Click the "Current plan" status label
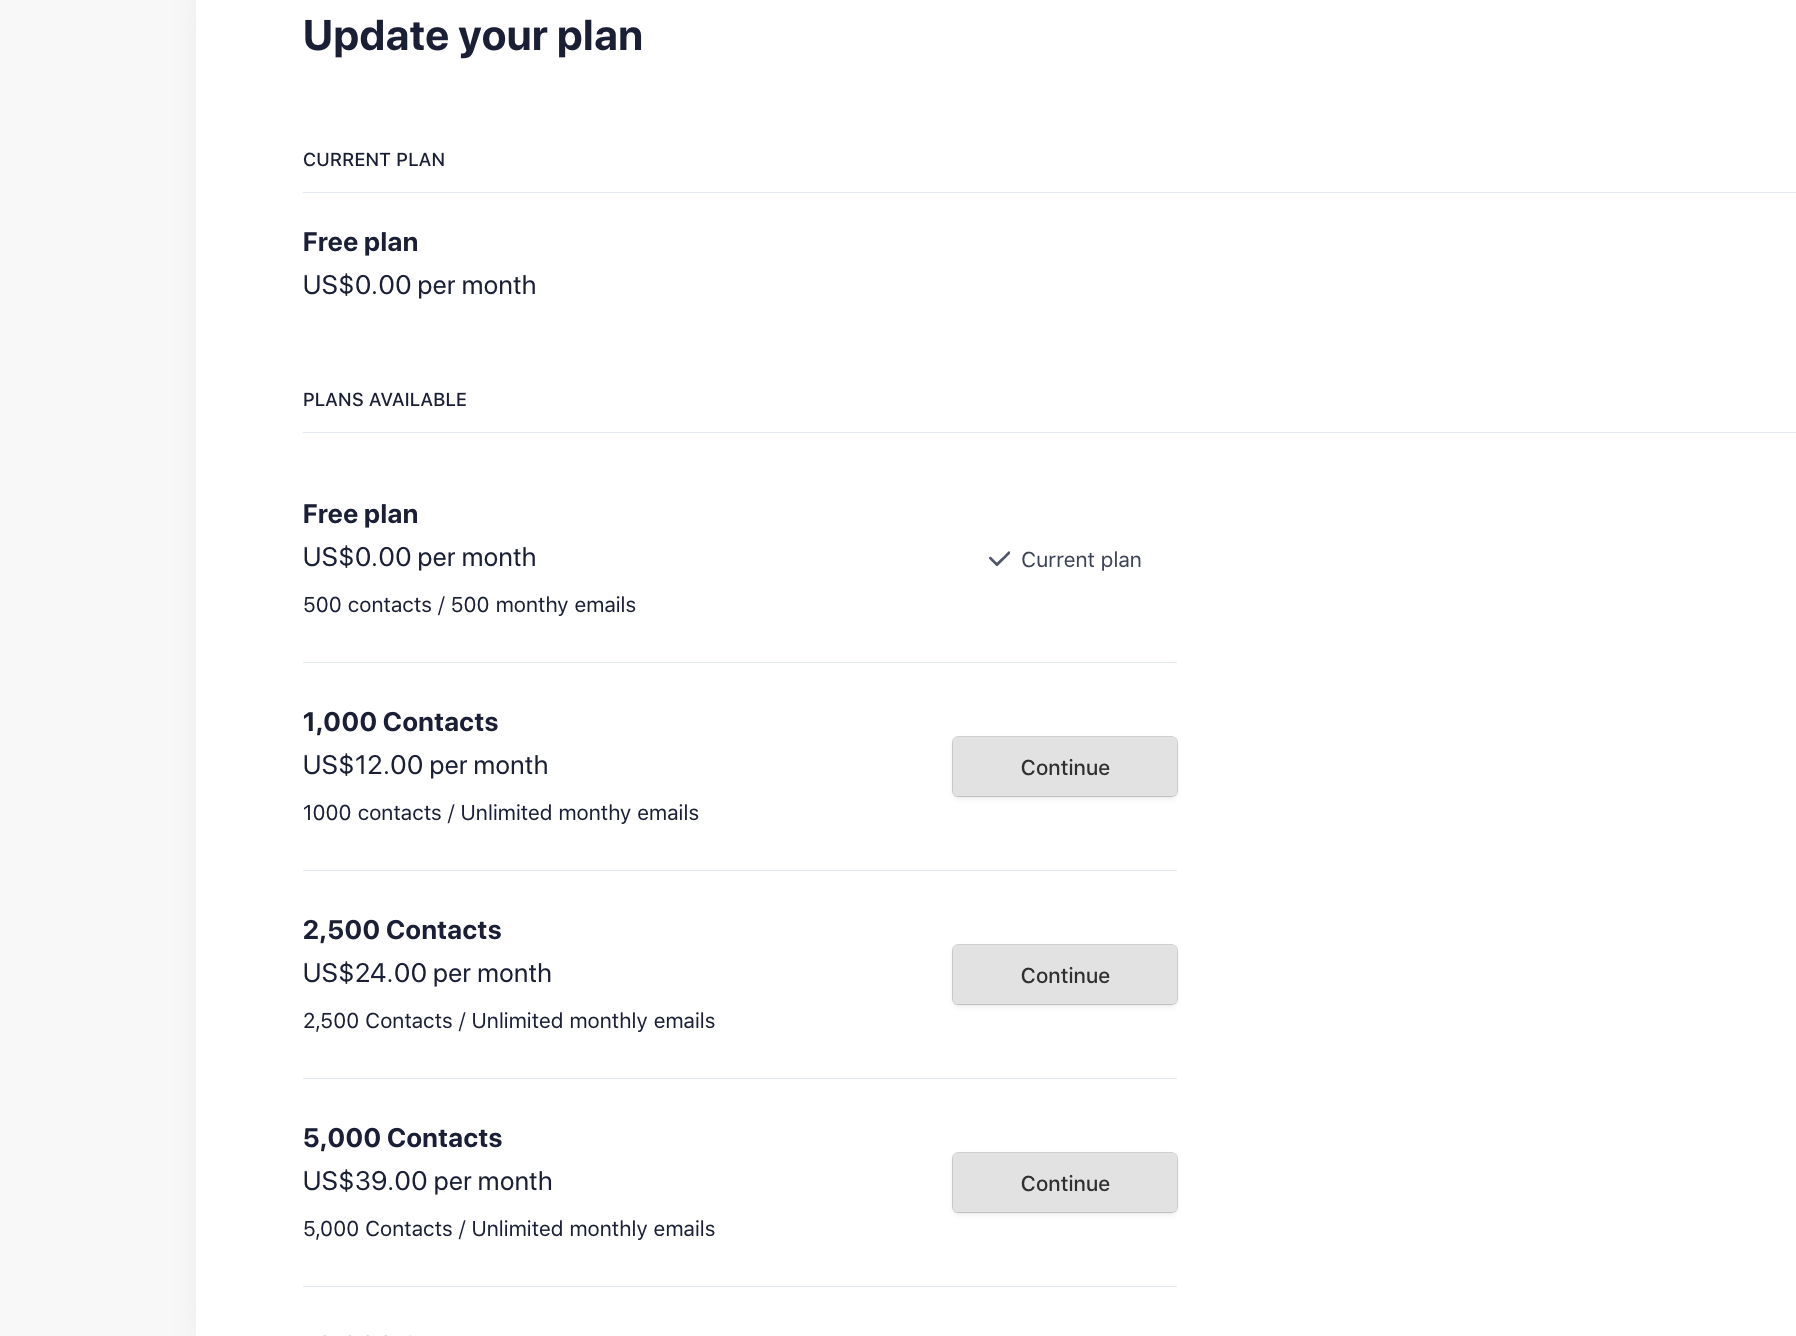 point(1080,560)
